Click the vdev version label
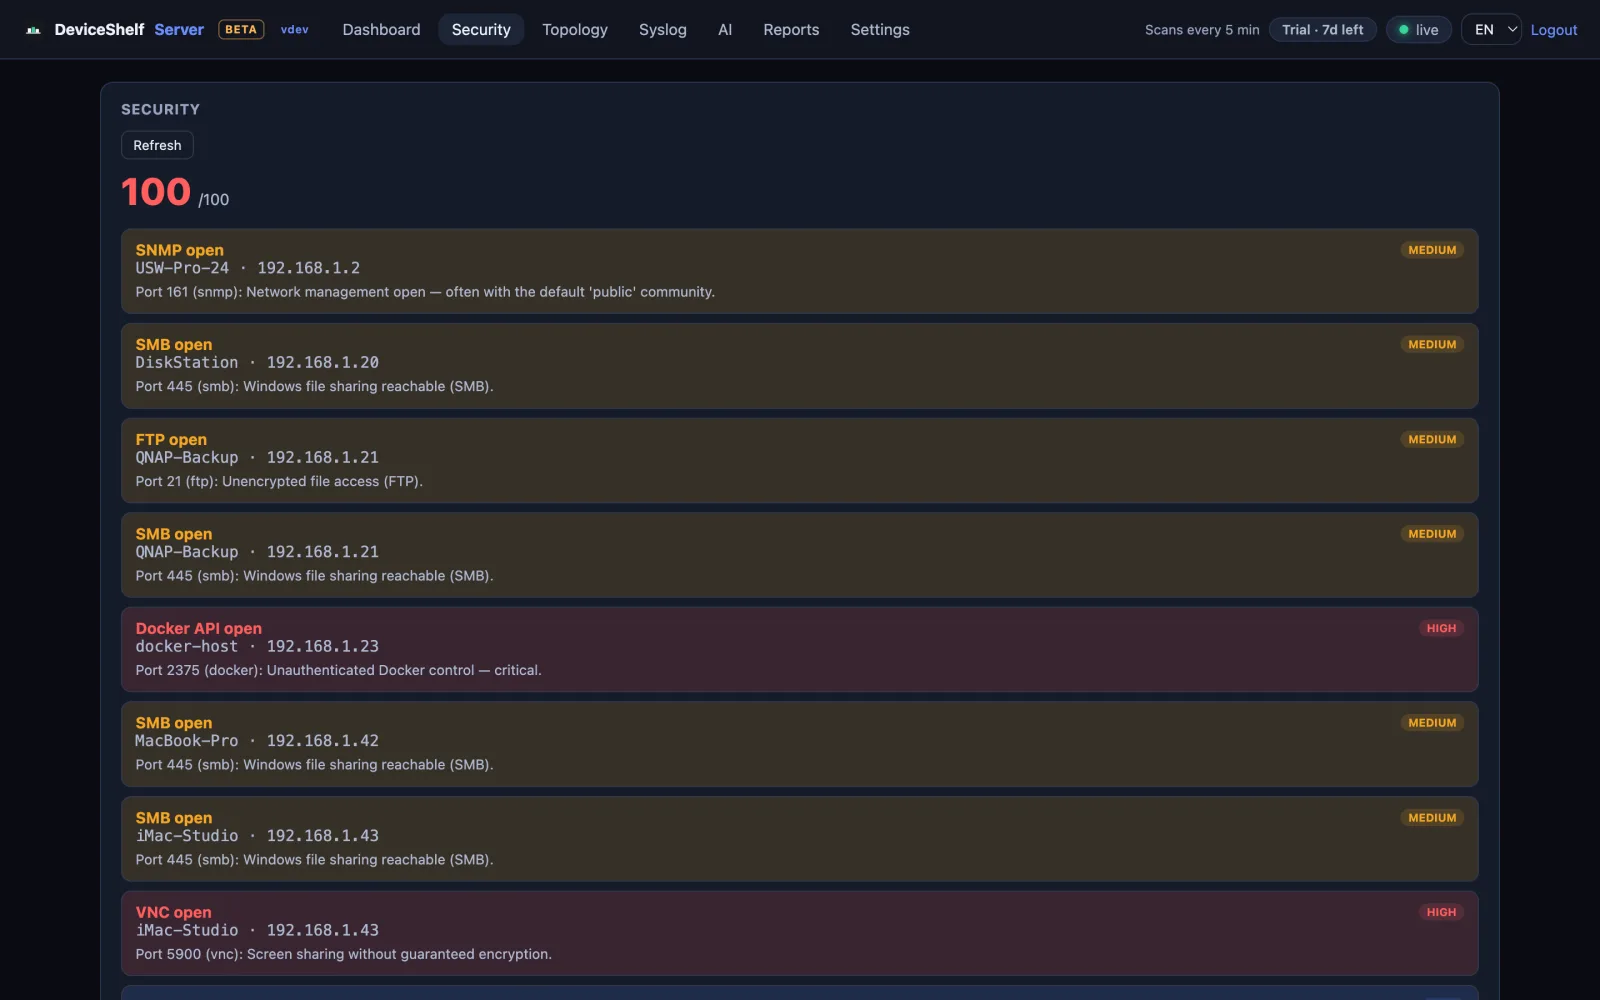The height and width of the screenshot is (1000, 1600). 294,30
